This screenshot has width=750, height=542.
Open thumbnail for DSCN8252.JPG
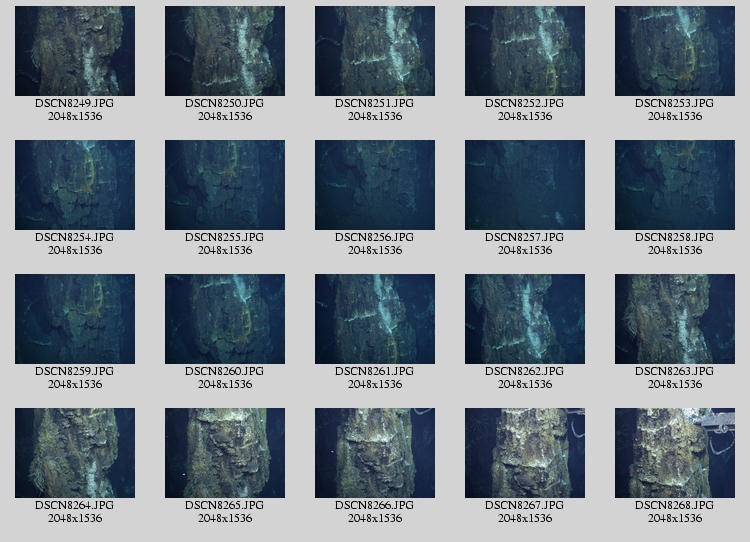click(524, 51)
